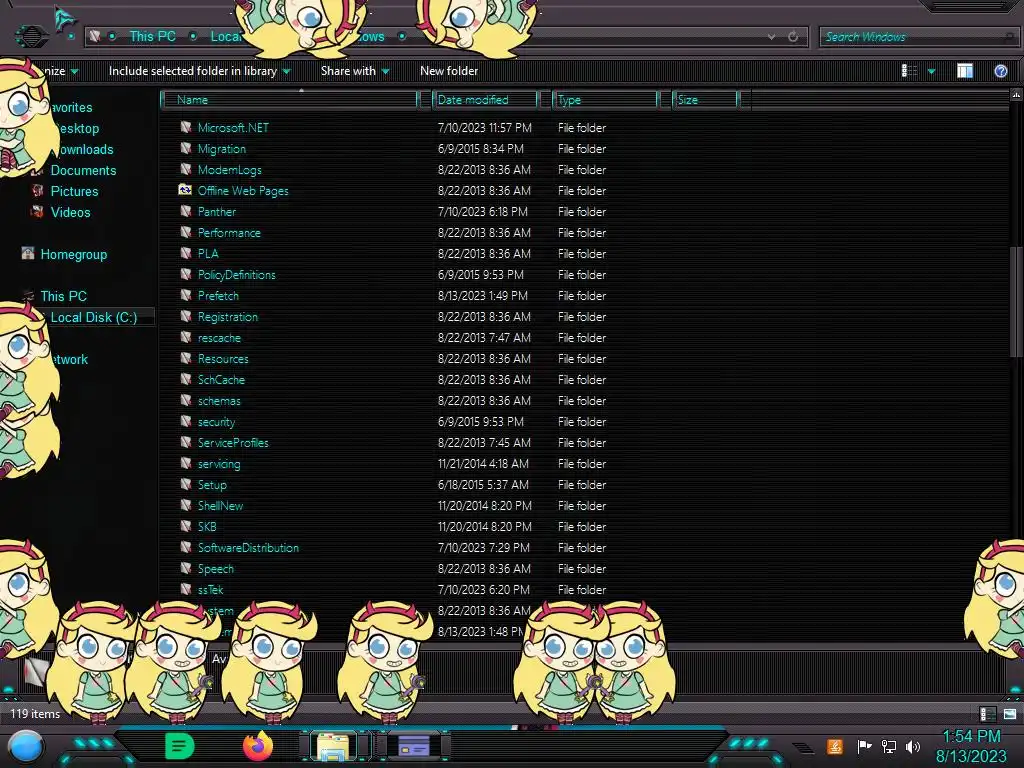Select Local Disk (C:) in navigation pane
This screenshot has height=768, width=1024.
pos(93,317)
